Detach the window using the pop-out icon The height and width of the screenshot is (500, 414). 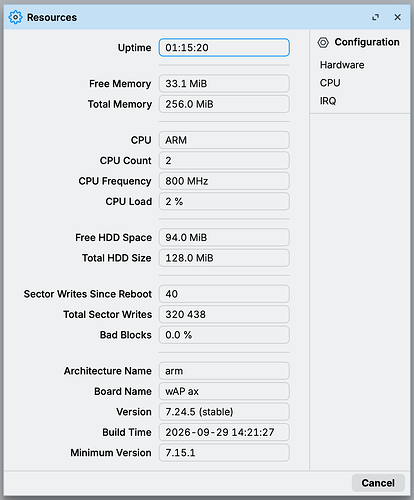pyautogui.click(x=376, y=17)
